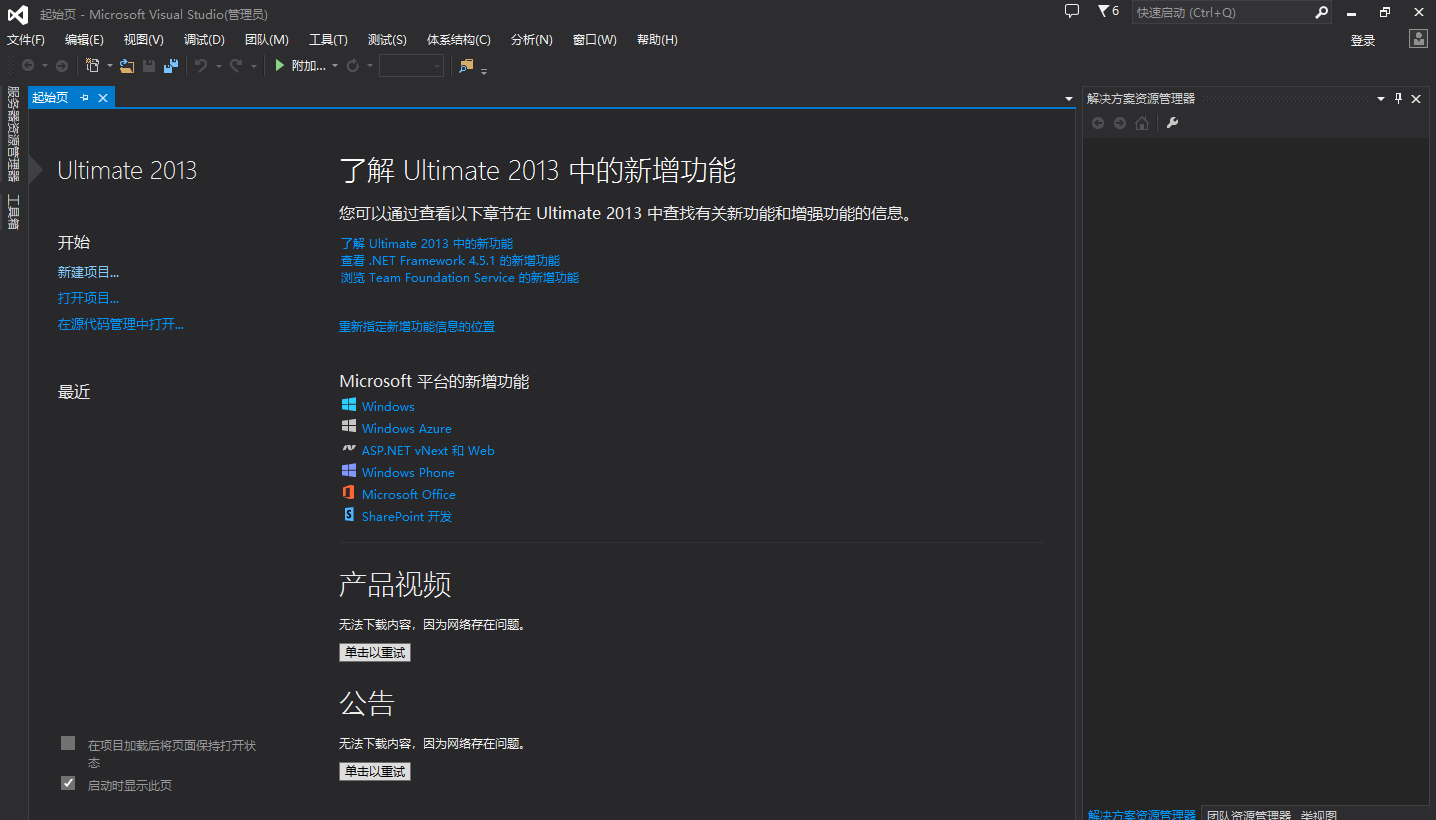Open the 解决方案资源管理器 window position dropdown

click(x=1381, y=98)
